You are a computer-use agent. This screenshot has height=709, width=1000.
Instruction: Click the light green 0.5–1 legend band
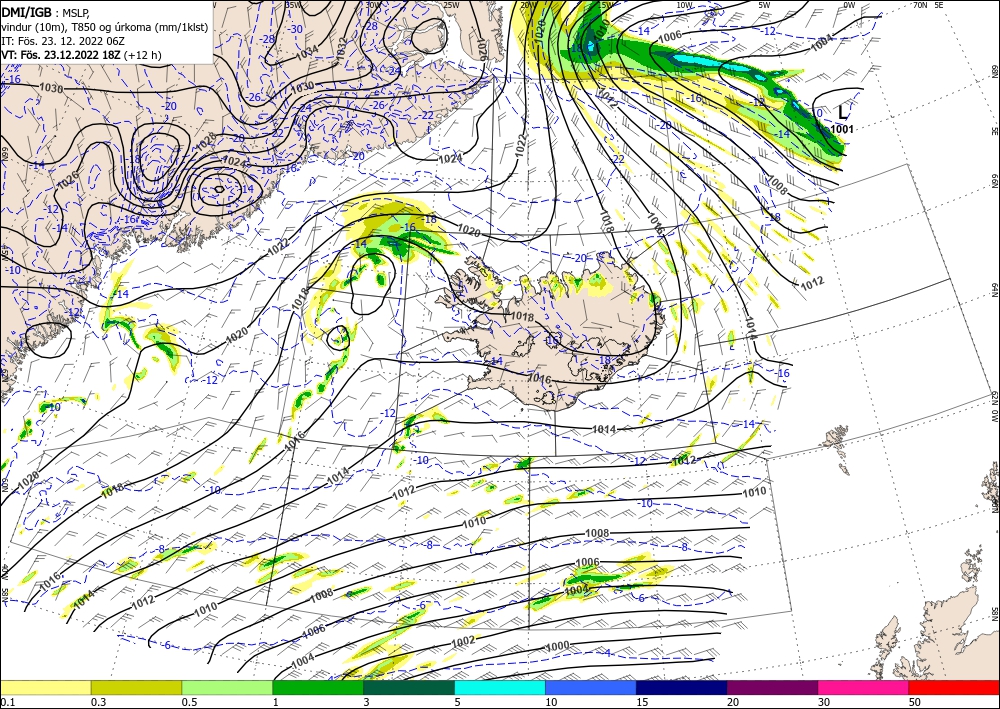[x=227, y=687]
